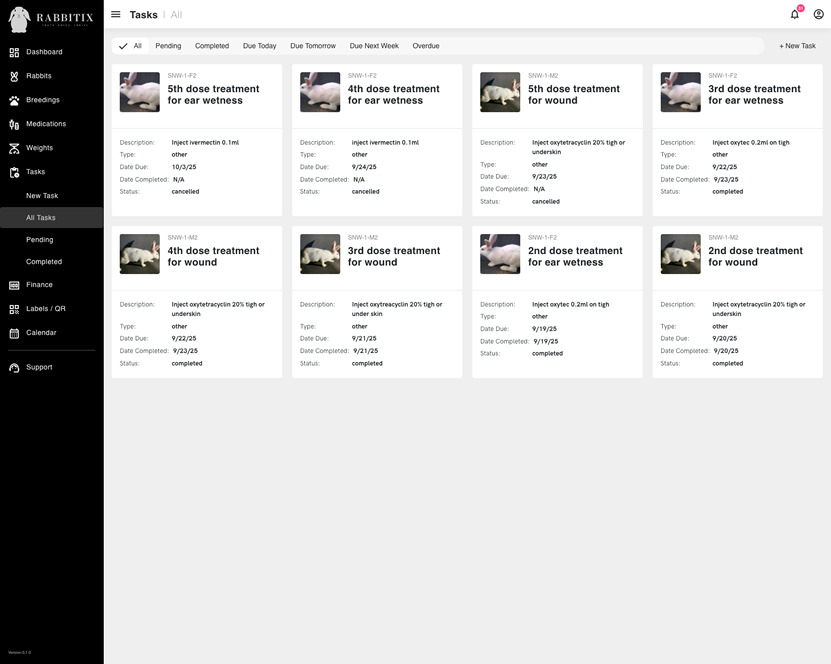Open the rabbit photo on the 5th dose card
The width and height of the screenshot is (831, 664).
139,91
